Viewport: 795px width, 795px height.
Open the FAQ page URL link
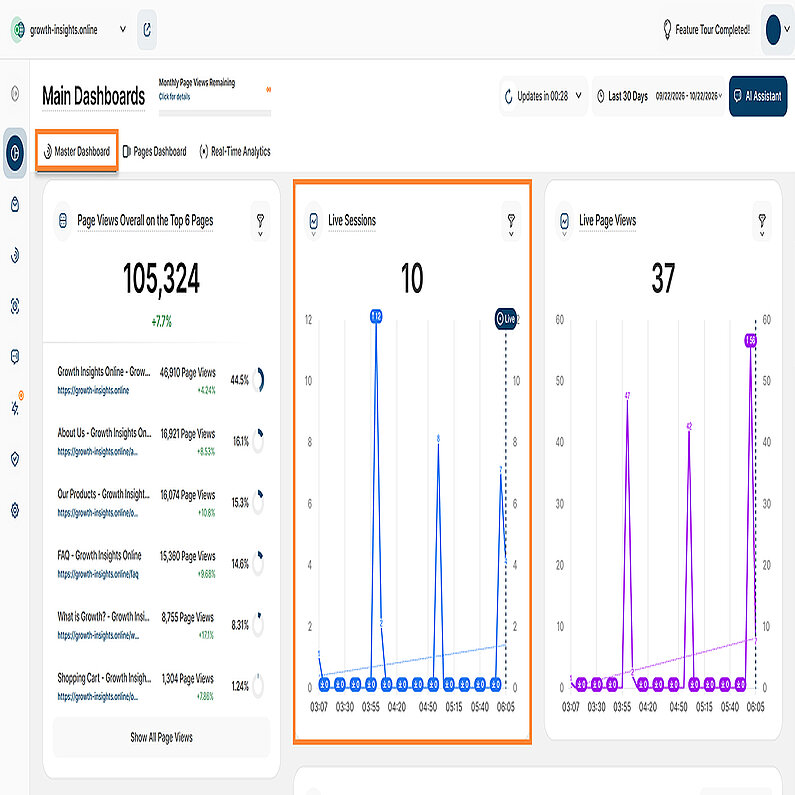[x=98, y=574]
